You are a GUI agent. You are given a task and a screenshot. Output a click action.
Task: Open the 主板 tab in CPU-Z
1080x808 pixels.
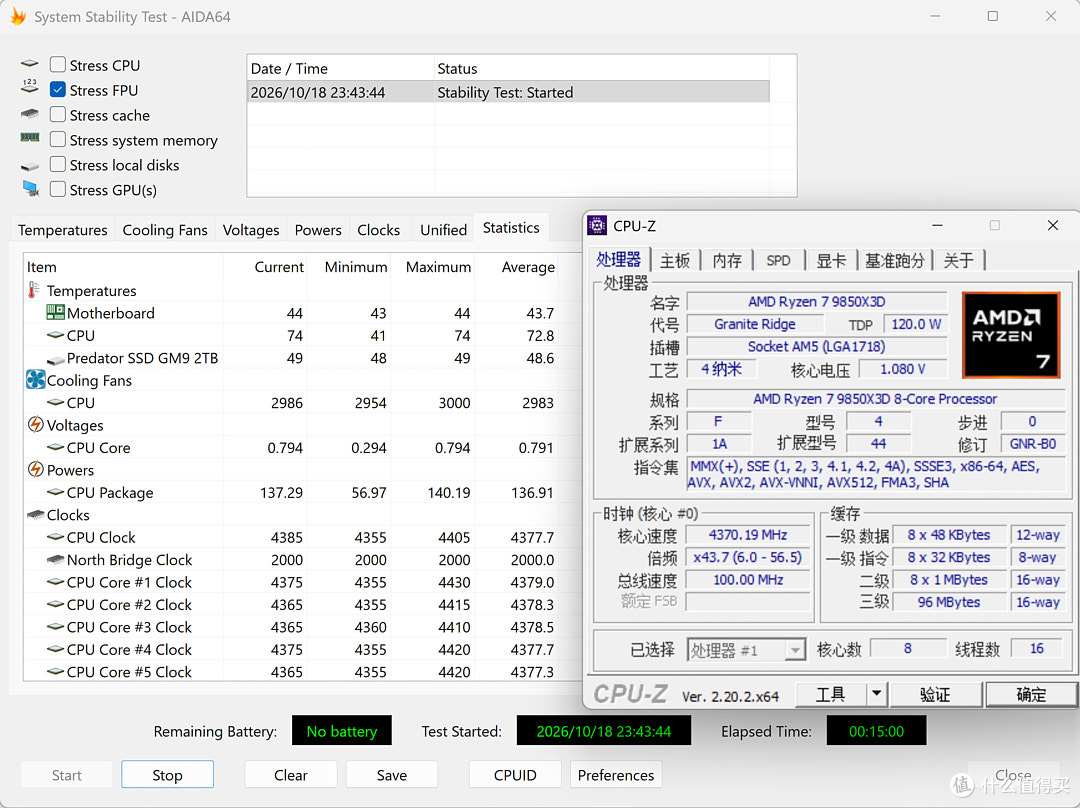point(675,260)
